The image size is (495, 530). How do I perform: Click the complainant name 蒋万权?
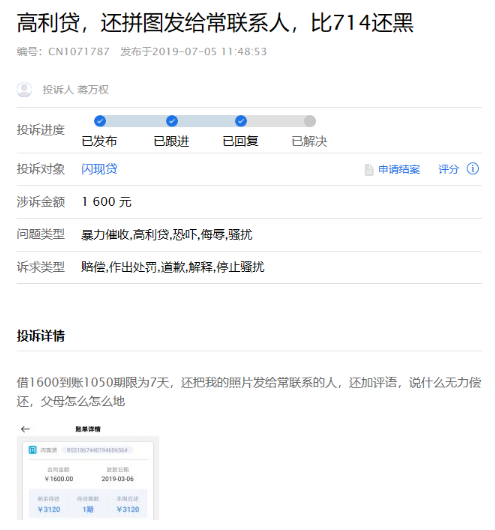click(93, 90)
